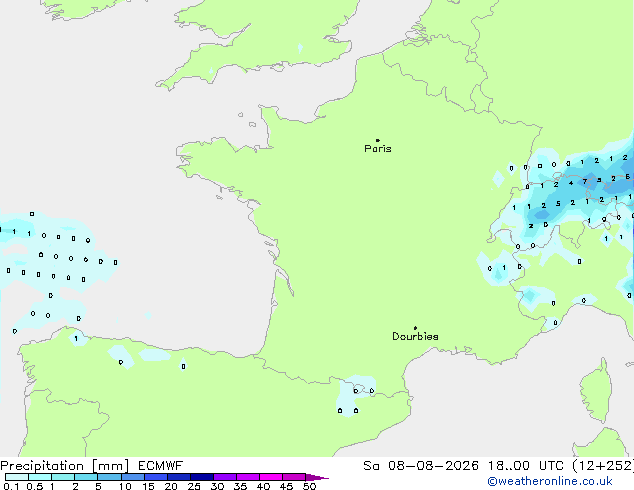The height and width of the screenshot is (490, 634).
Task: Click the Paris location dot marker
Action: (x=378, y=140)
